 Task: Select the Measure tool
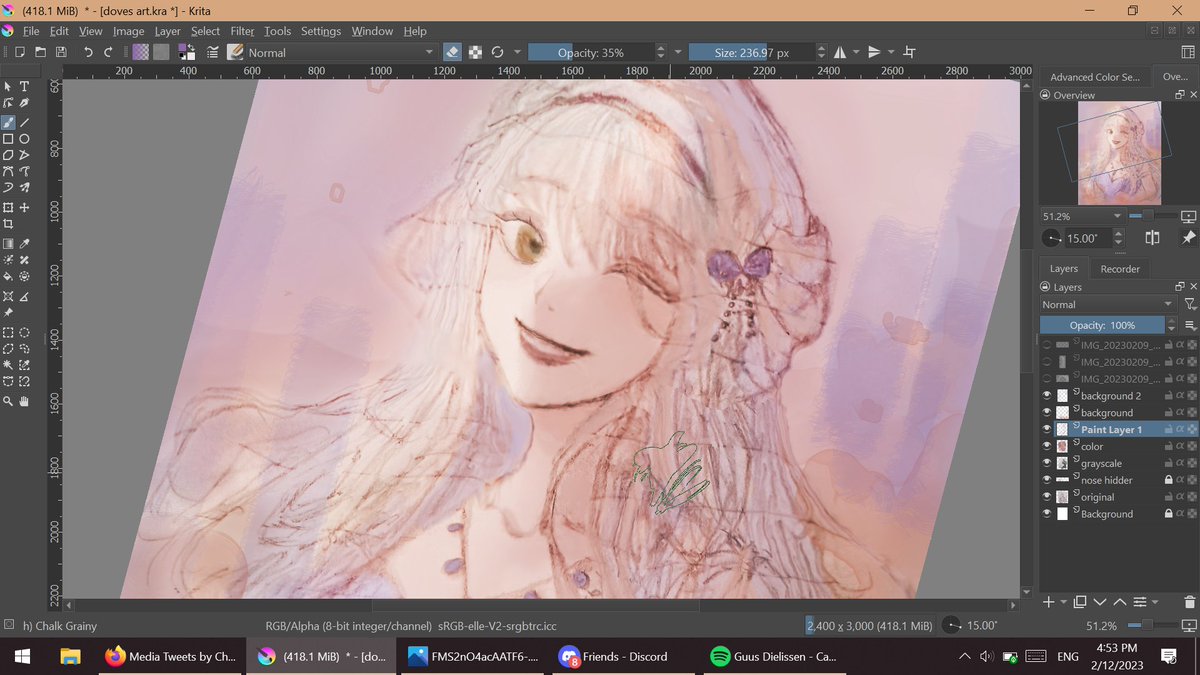click(24, 296)
